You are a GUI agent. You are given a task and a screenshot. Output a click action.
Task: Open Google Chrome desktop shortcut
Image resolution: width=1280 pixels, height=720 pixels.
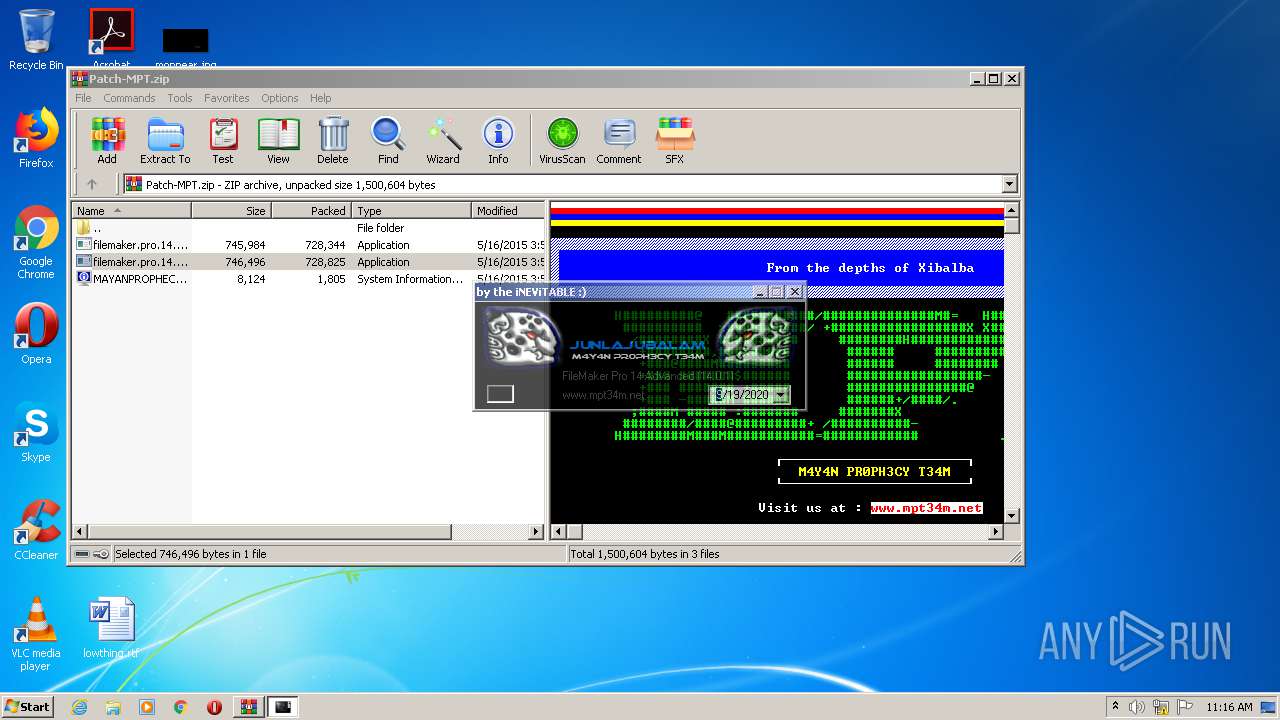(36, 243)
